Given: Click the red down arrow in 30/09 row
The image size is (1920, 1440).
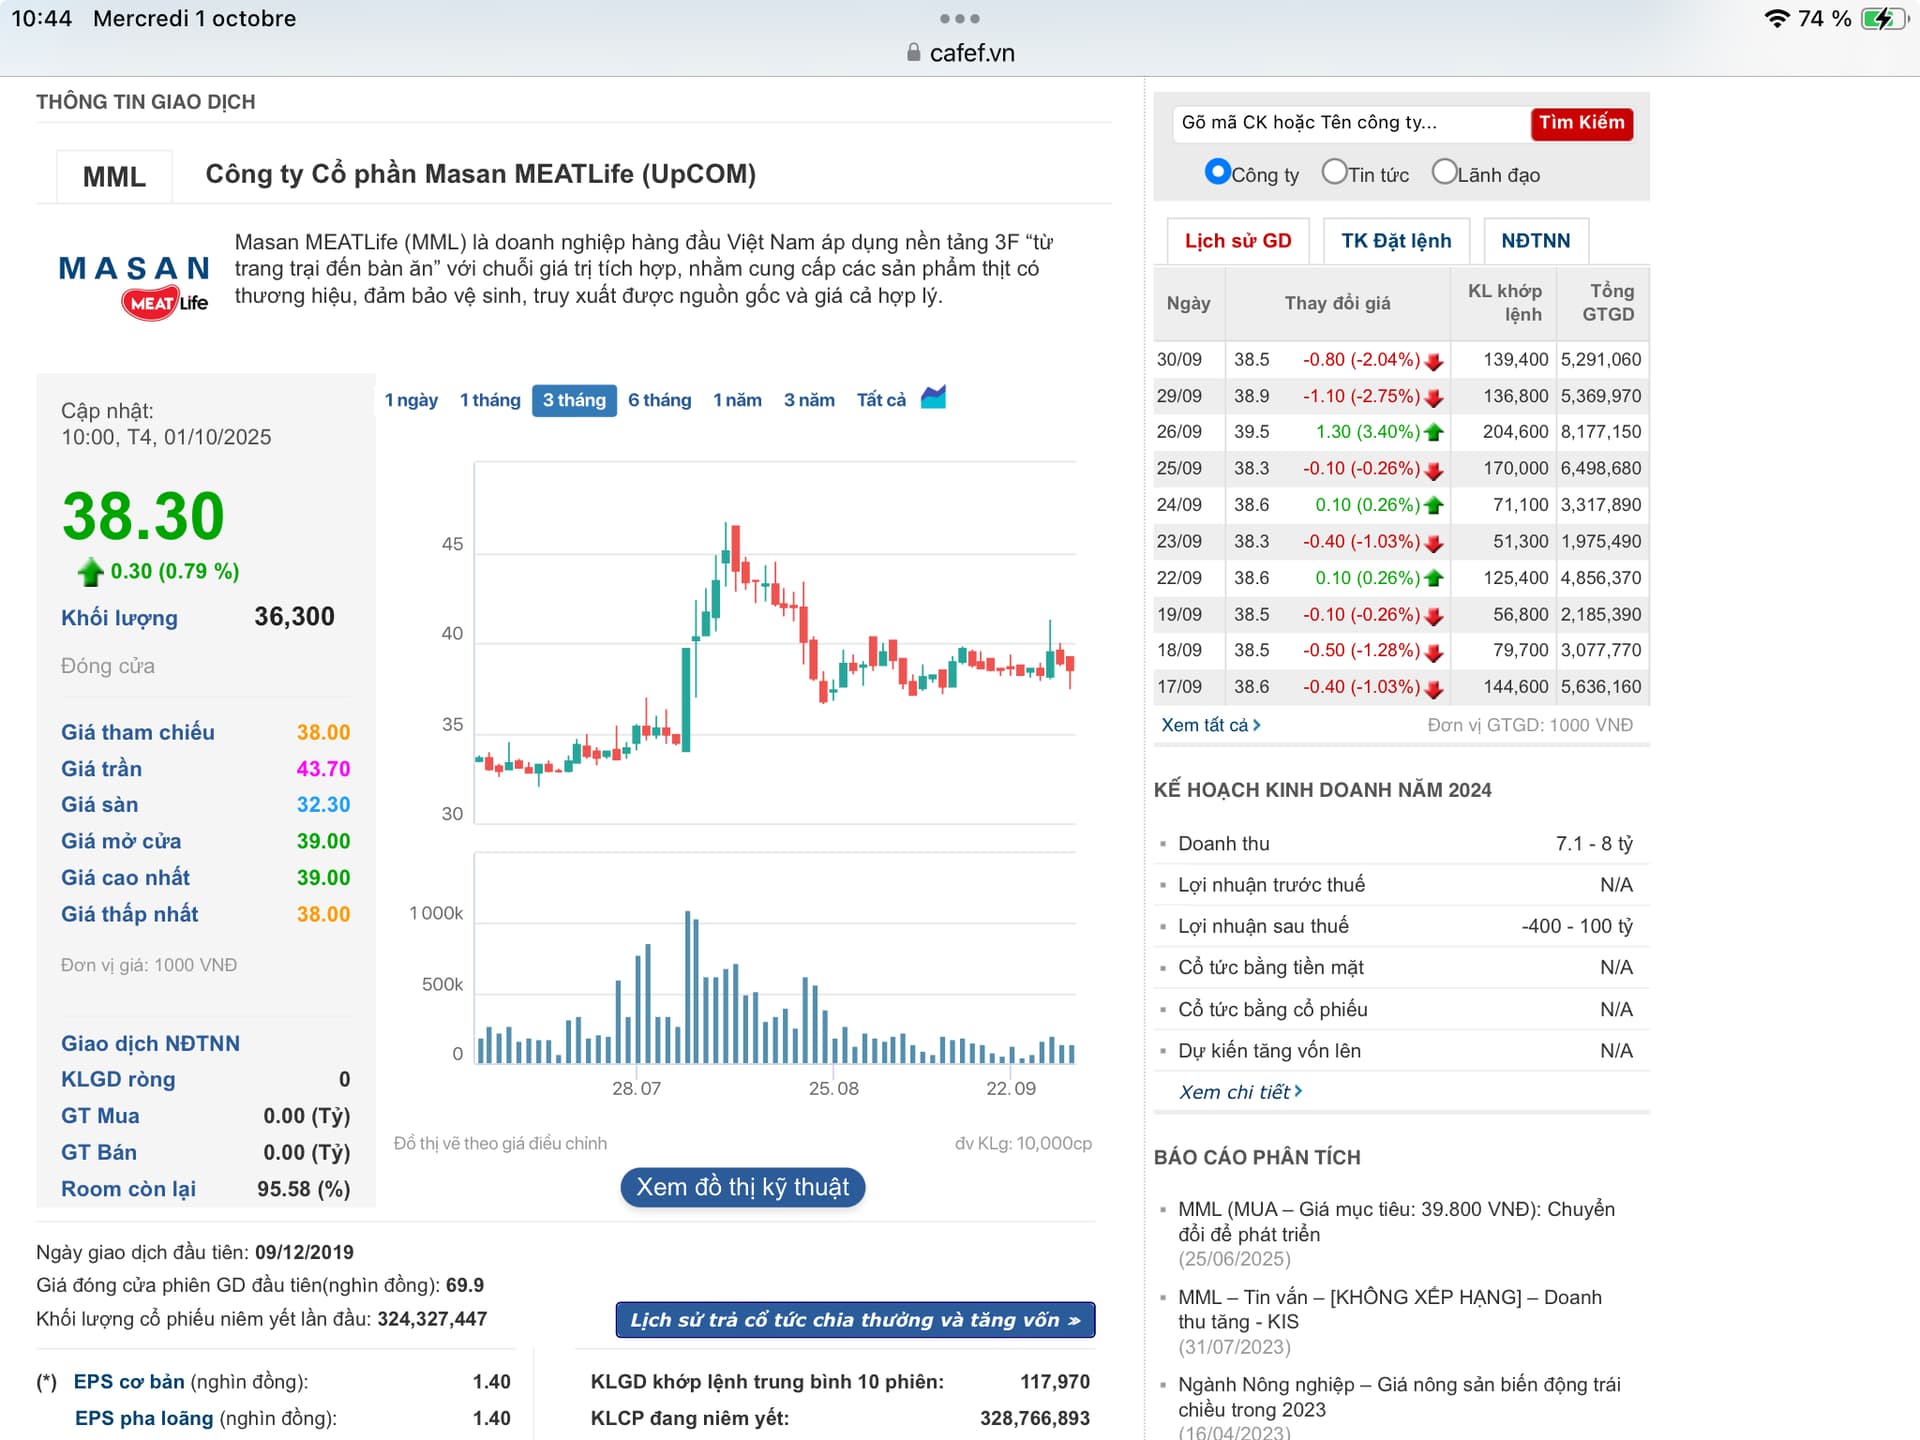Looking at the screenshot, I should point(1434,361).
